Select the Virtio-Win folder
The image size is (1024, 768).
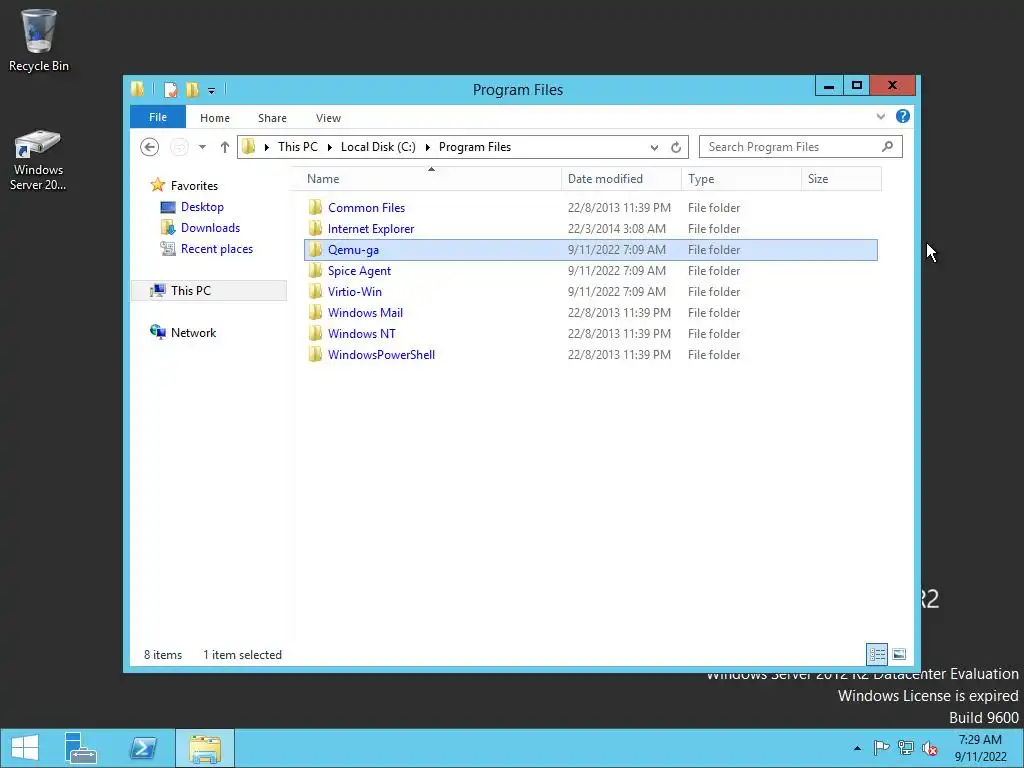click(355, 291)
